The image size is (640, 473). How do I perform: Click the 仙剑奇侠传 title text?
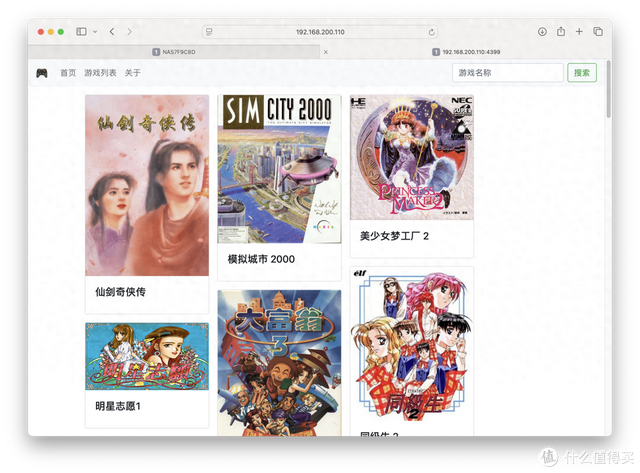120,292
